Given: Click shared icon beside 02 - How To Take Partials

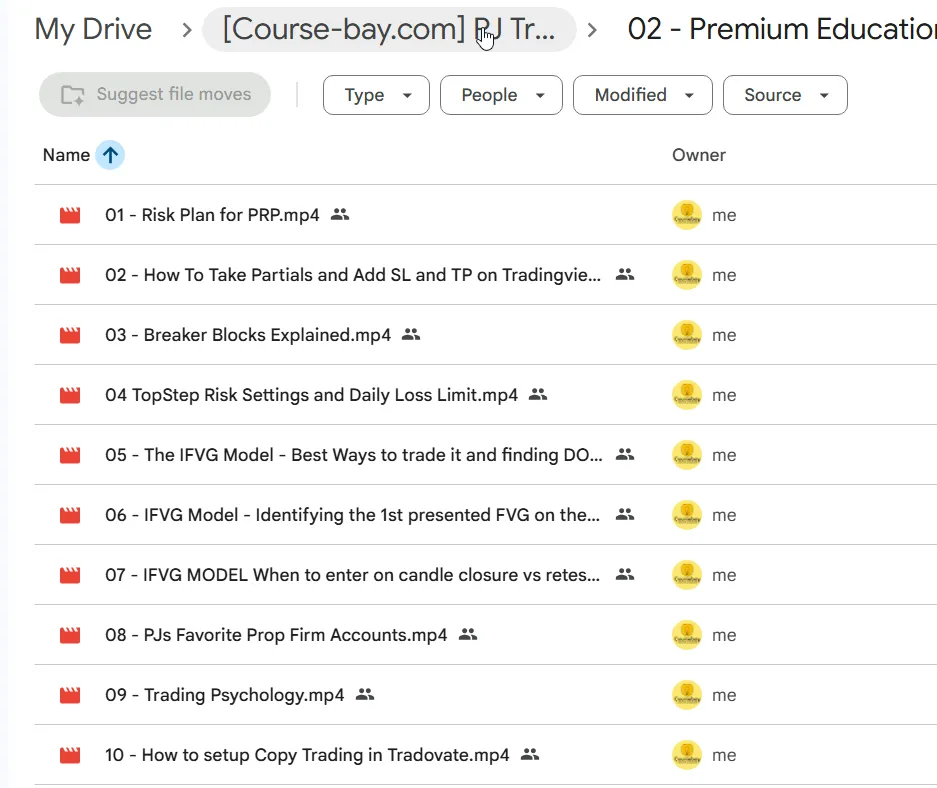Looking at the screenshot, I should pyautogui.click(x=625, y=274).
